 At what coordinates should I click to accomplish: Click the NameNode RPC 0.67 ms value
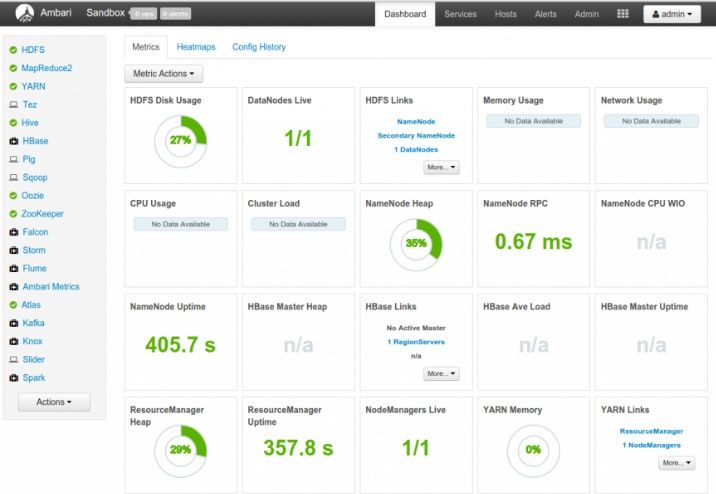coord(533,242)
